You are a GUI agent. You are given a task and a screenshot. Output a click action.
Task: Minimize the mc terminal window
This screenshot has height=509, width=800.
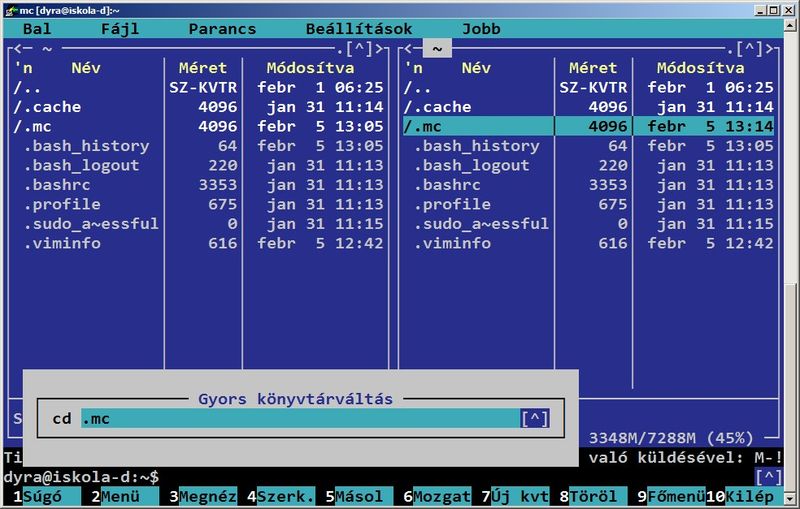(761, 10)
